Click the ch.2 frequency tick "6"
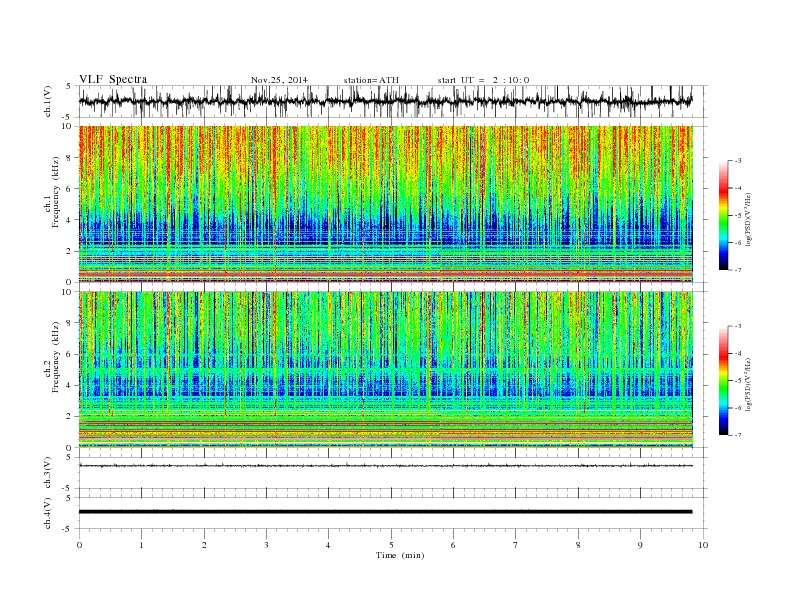792x612 pixels. 70,354
